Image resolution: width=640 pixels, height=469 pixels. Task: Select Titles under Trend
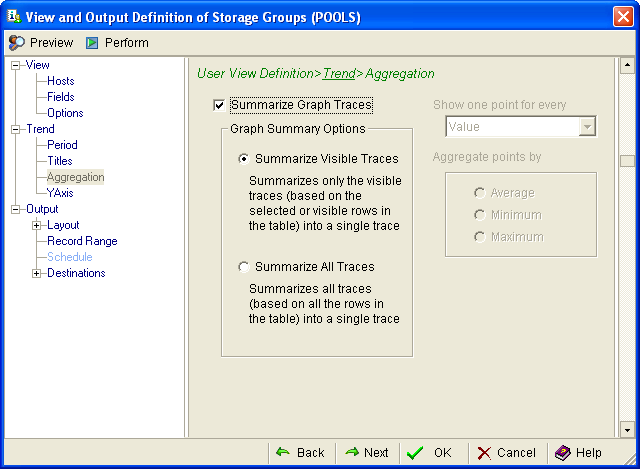click(60, 161)
